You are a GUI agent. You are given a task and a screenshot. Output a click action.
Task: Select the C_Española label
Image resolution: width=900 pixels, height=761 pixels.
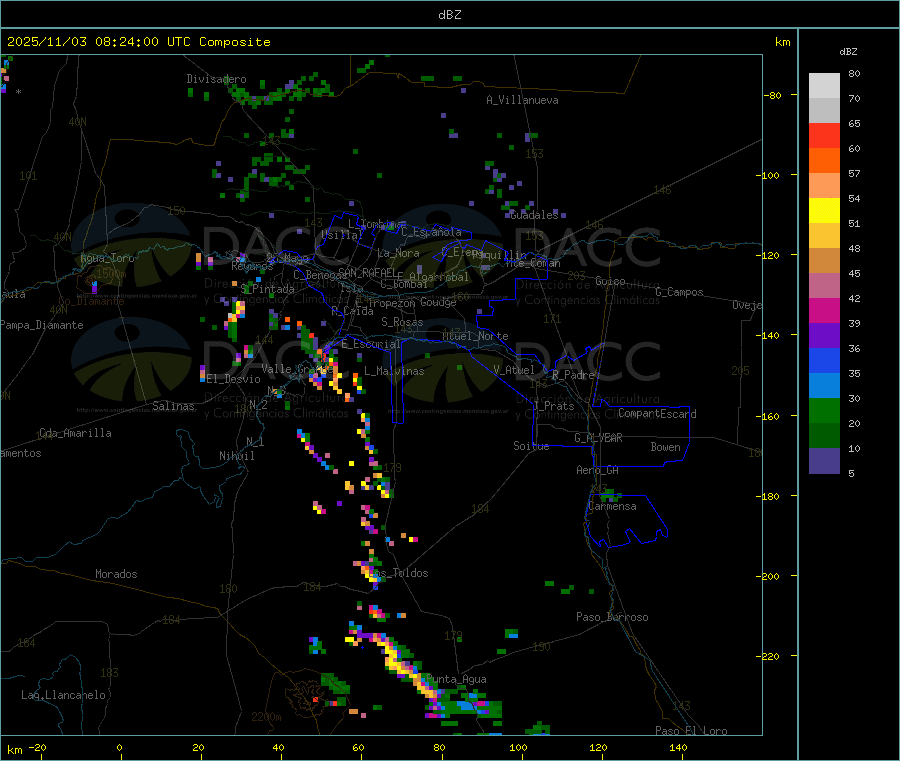(432, 232)
